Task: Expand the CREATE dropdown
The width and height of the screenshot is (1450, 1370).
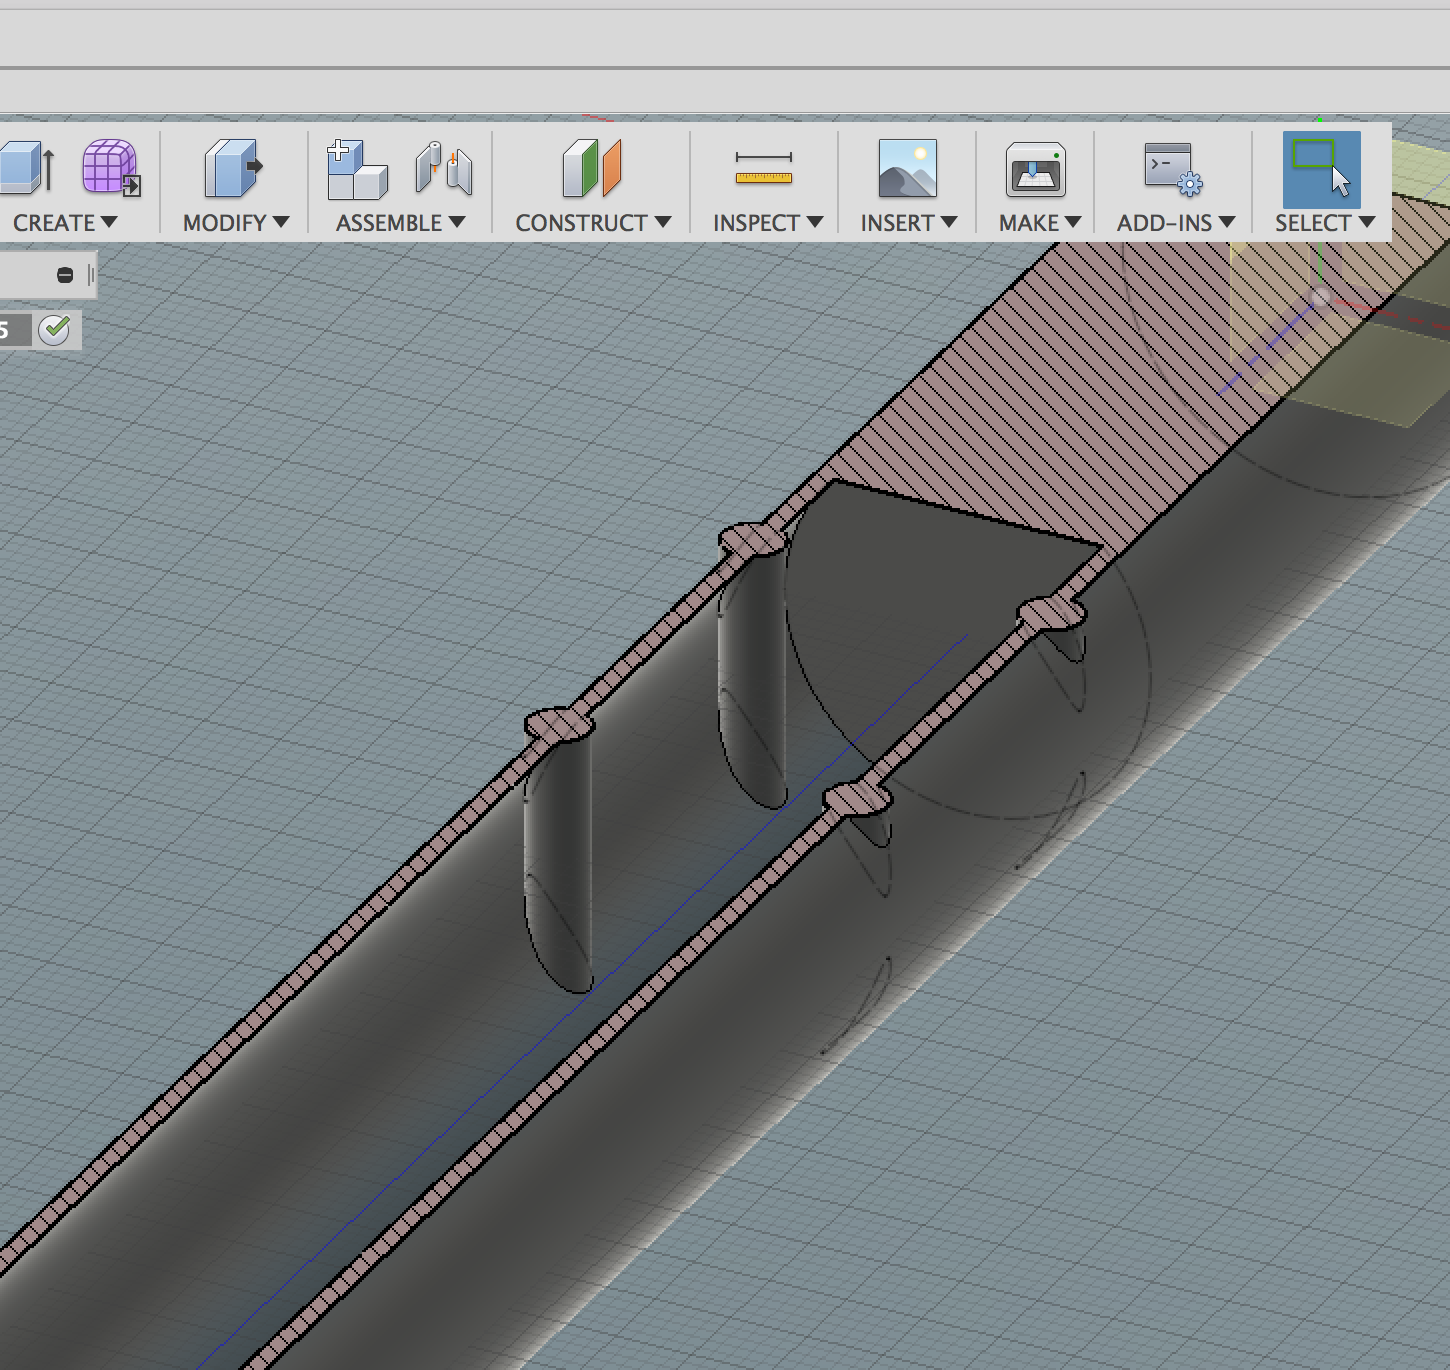Action: 62,222
